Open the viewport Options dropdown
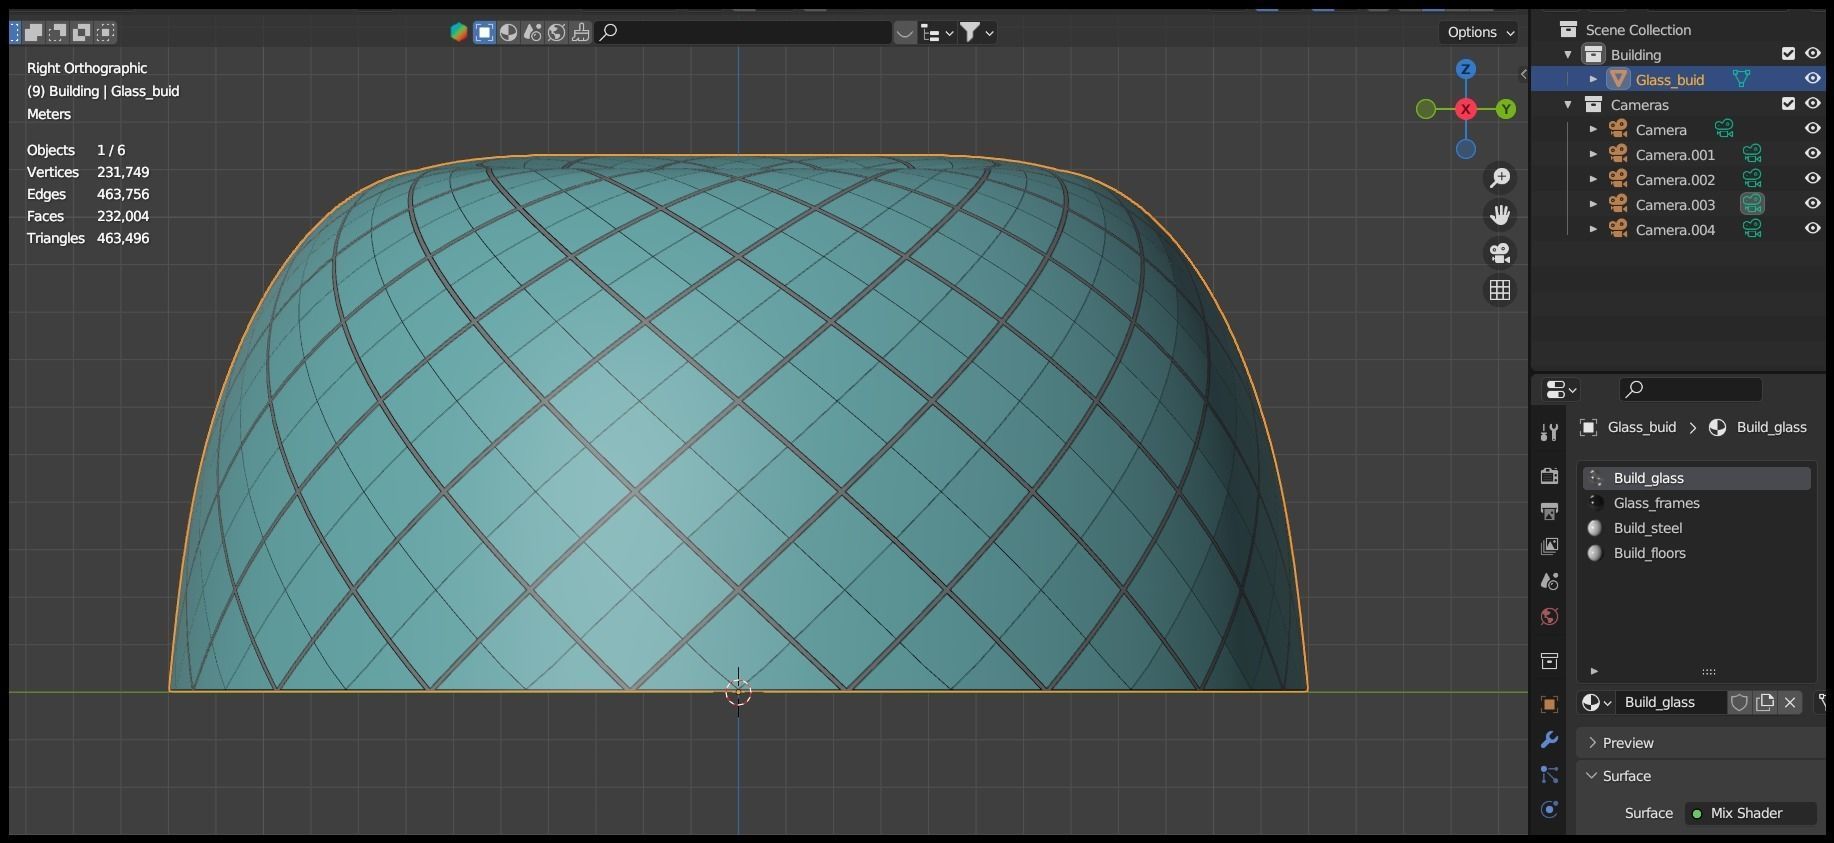 (1480, 33)
